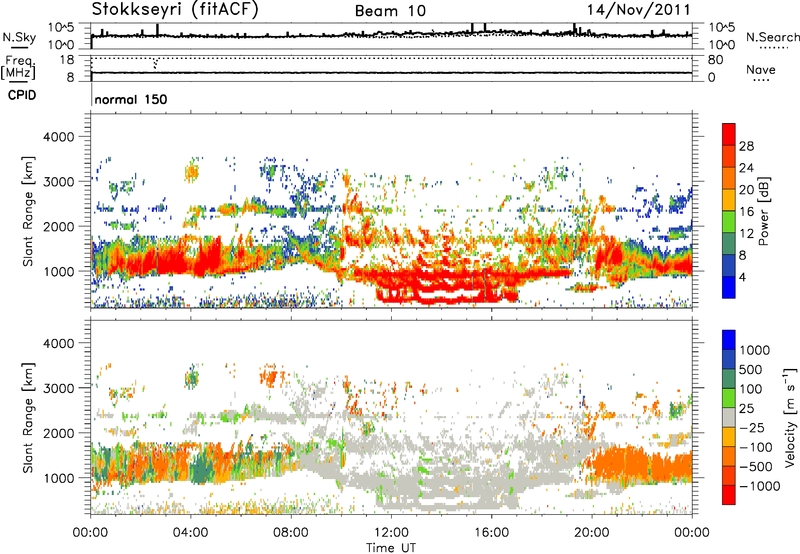Screen dimensions: 800x554
Task: Click the 'Freq. [MHz]' axis label
Action: [x=19, y=67]
